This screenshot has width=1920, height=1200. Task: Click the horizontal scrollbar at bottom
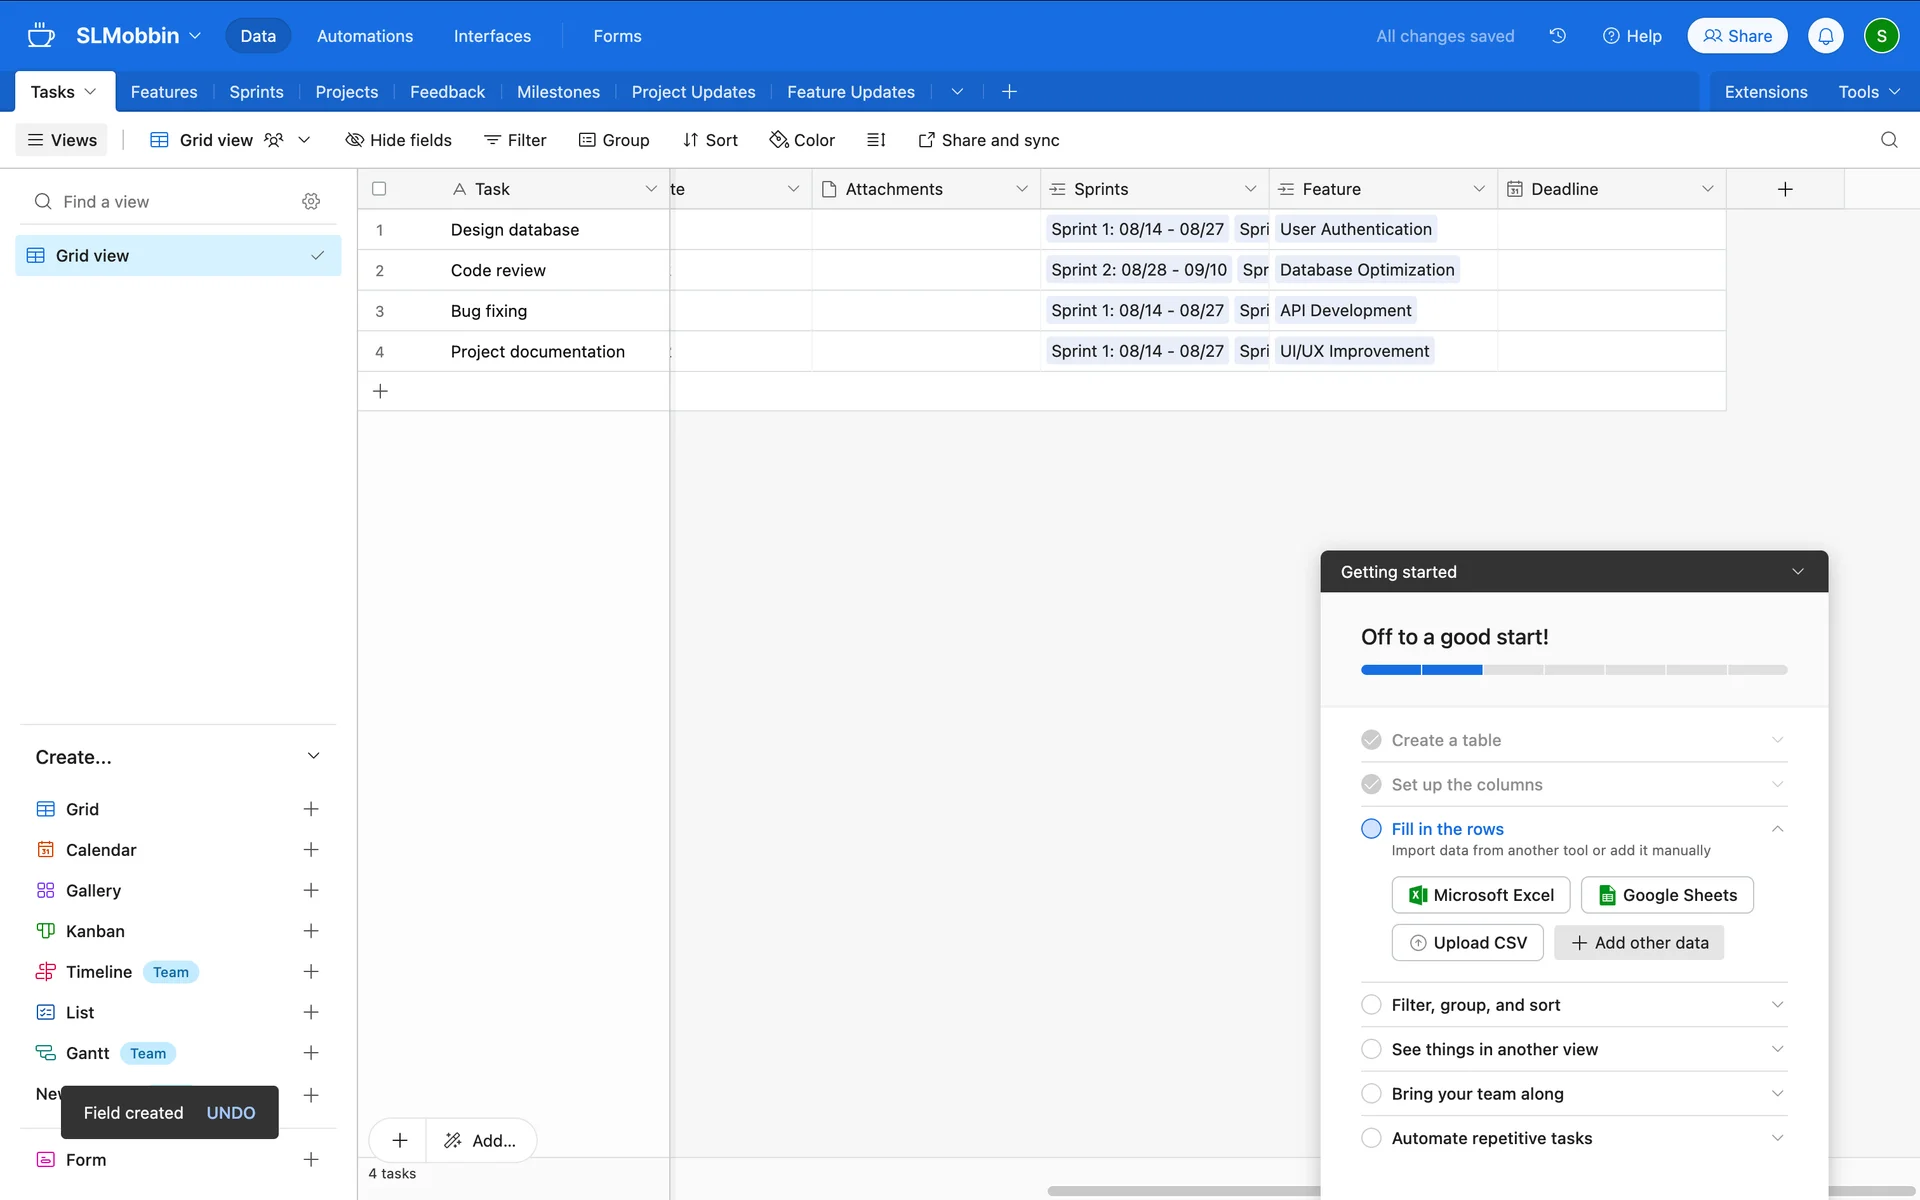1180,1191
